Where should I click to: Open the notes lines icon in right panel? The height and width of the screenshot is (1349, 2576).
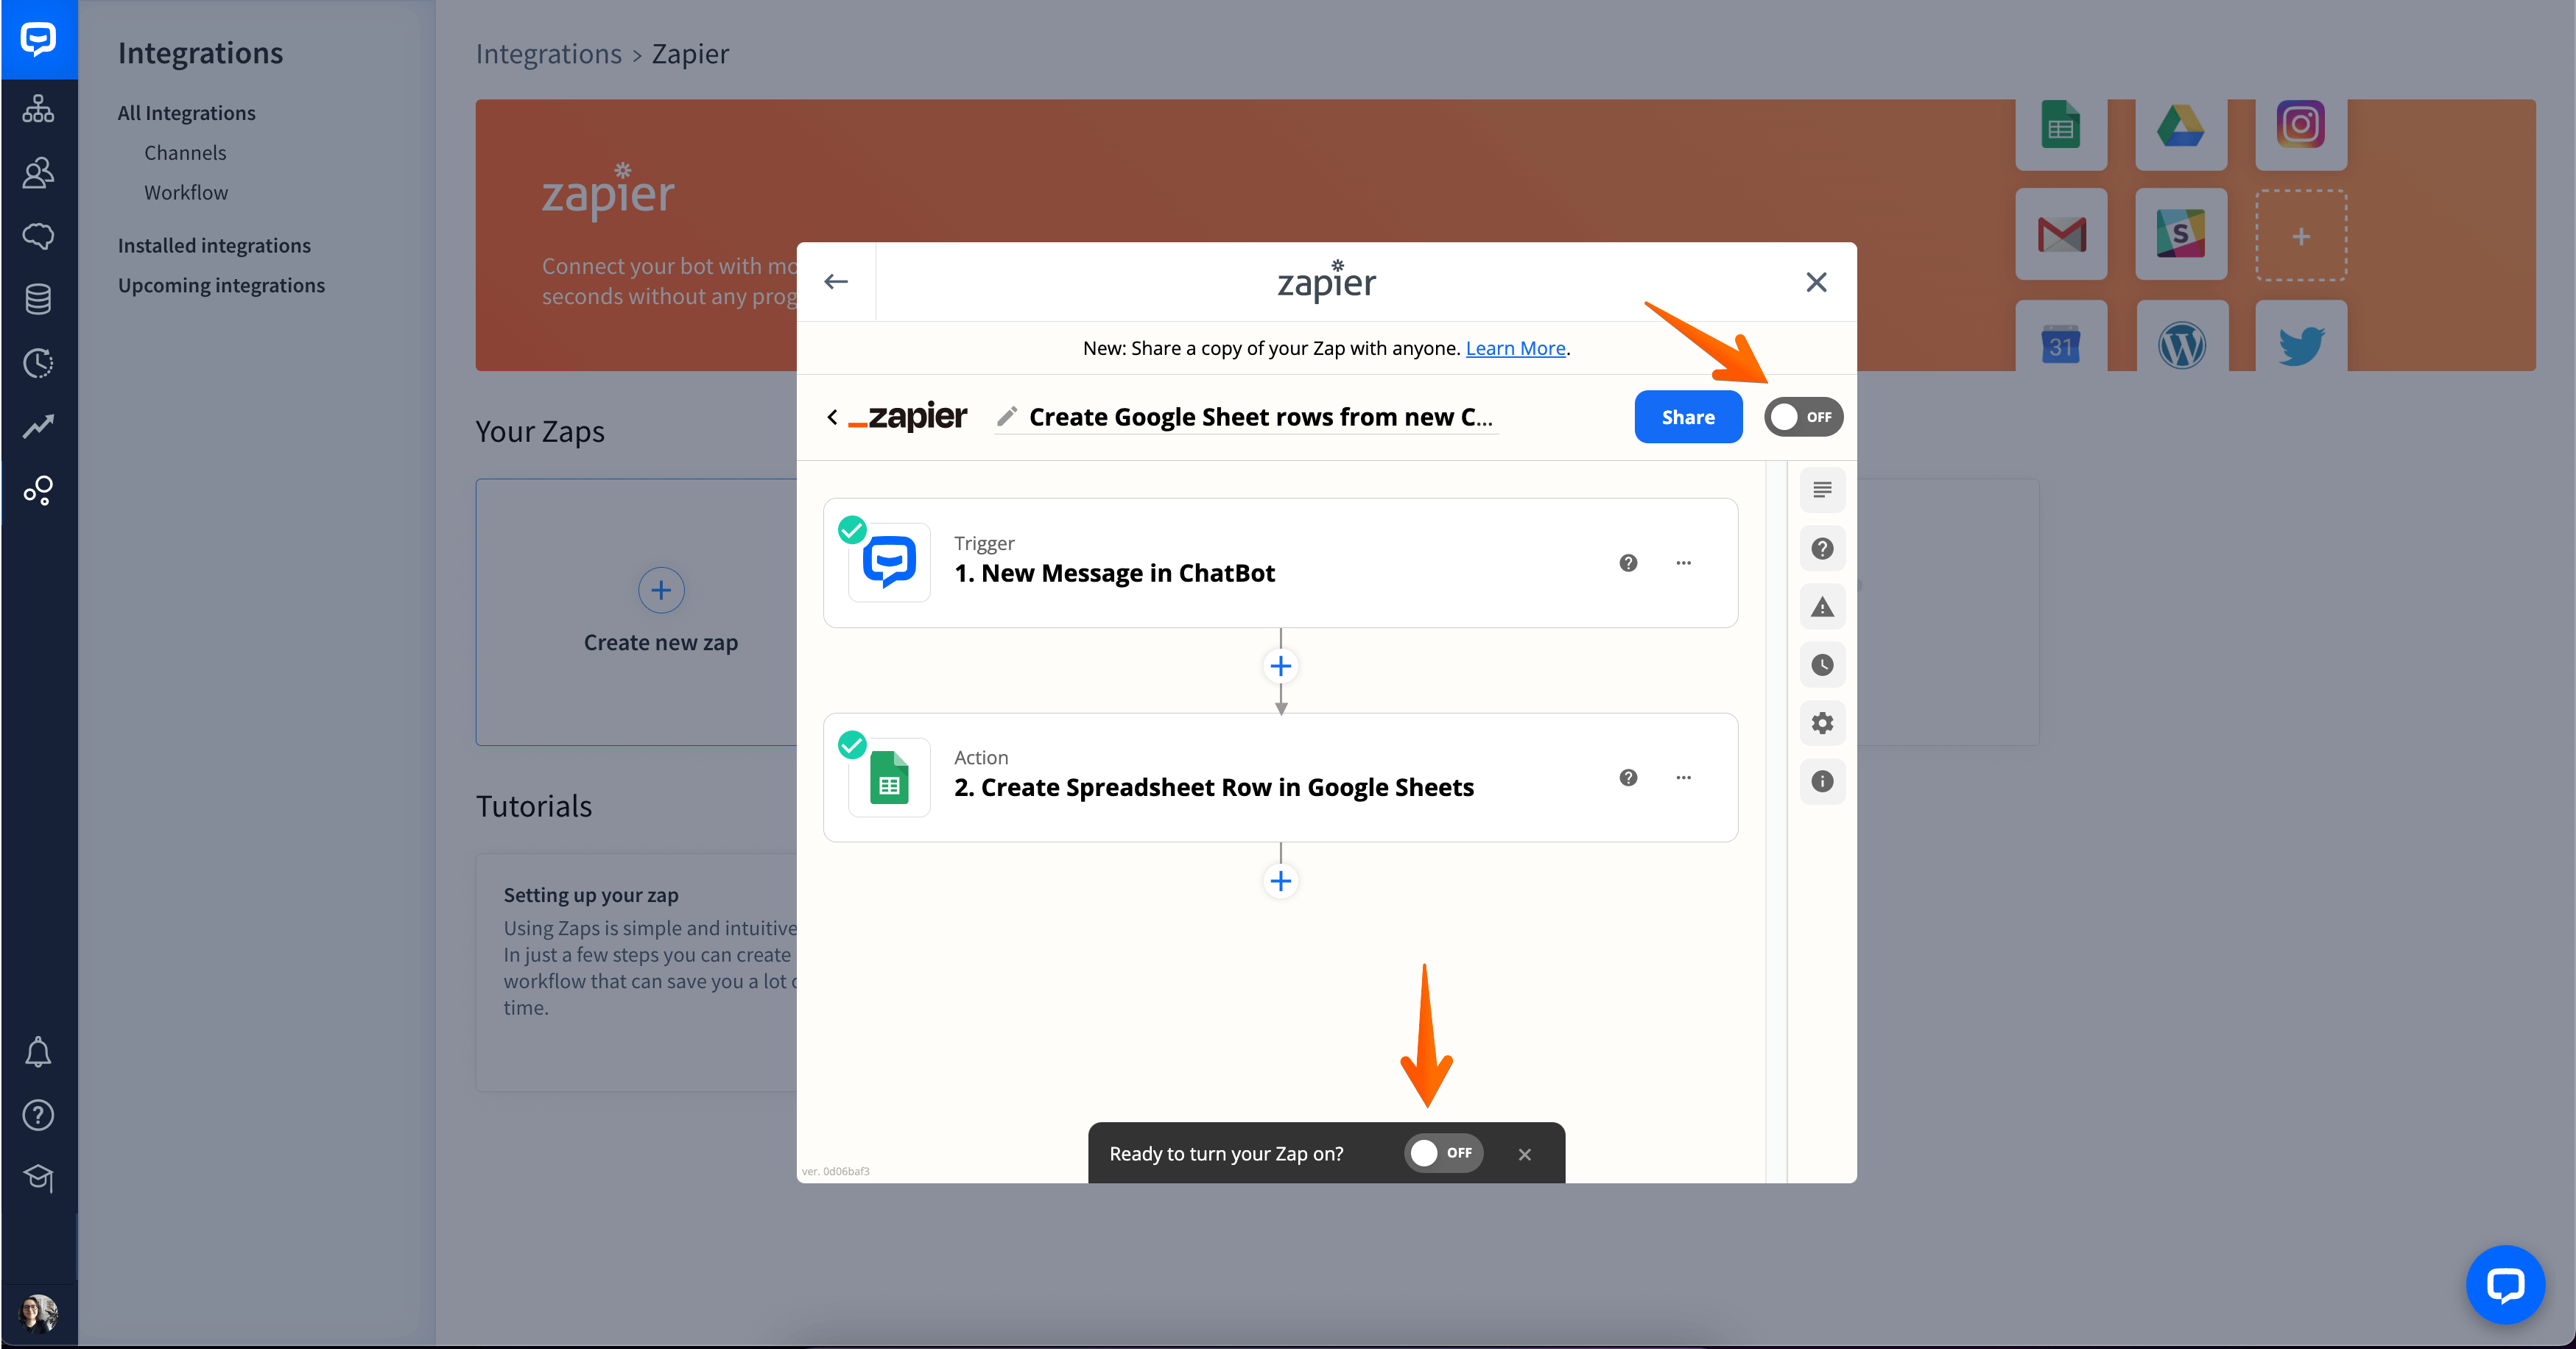tap(1822, 490)
